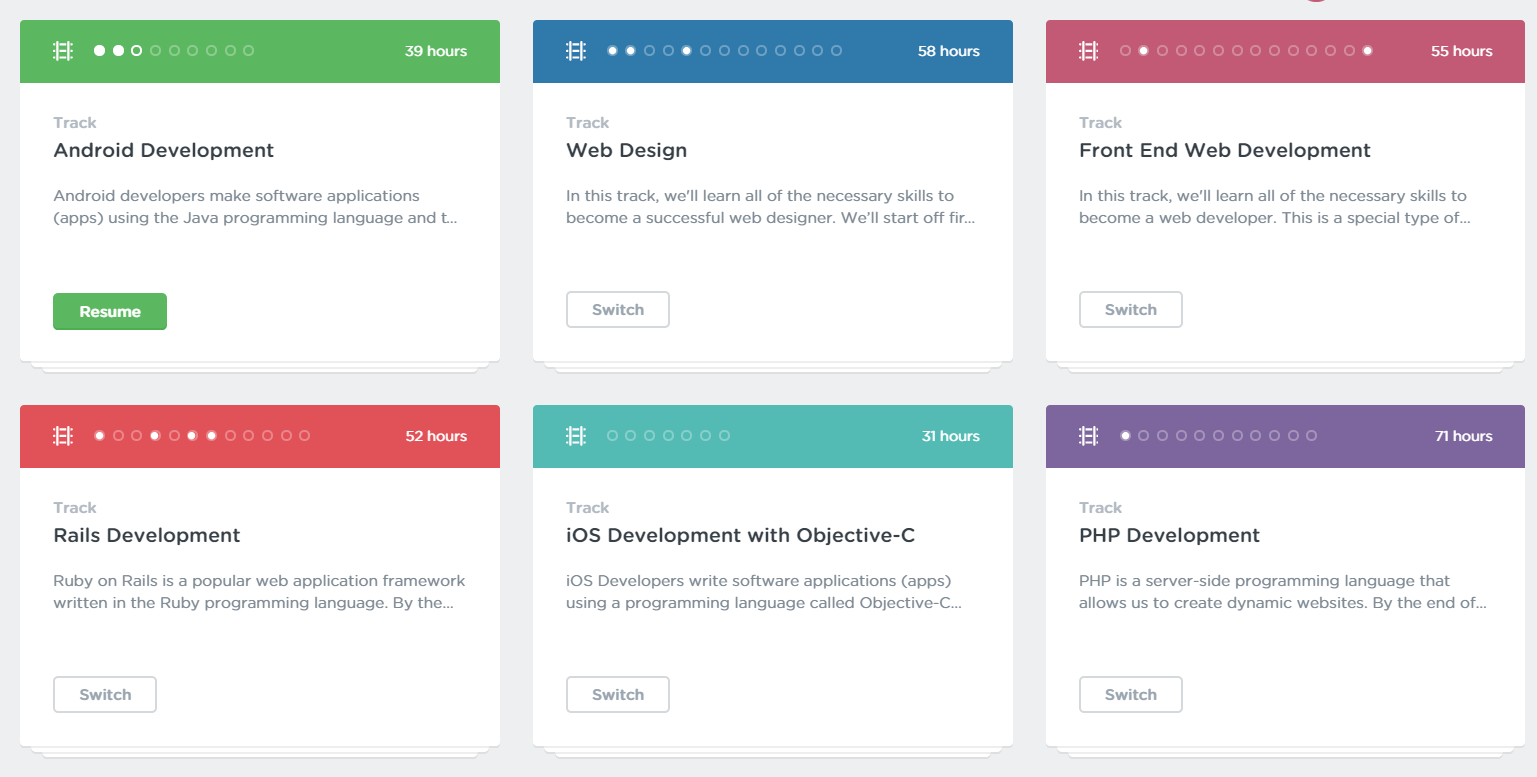This screenshot has width=1537, height=777.
Task: Open the Android Development title link
Action: coord(163,150)
